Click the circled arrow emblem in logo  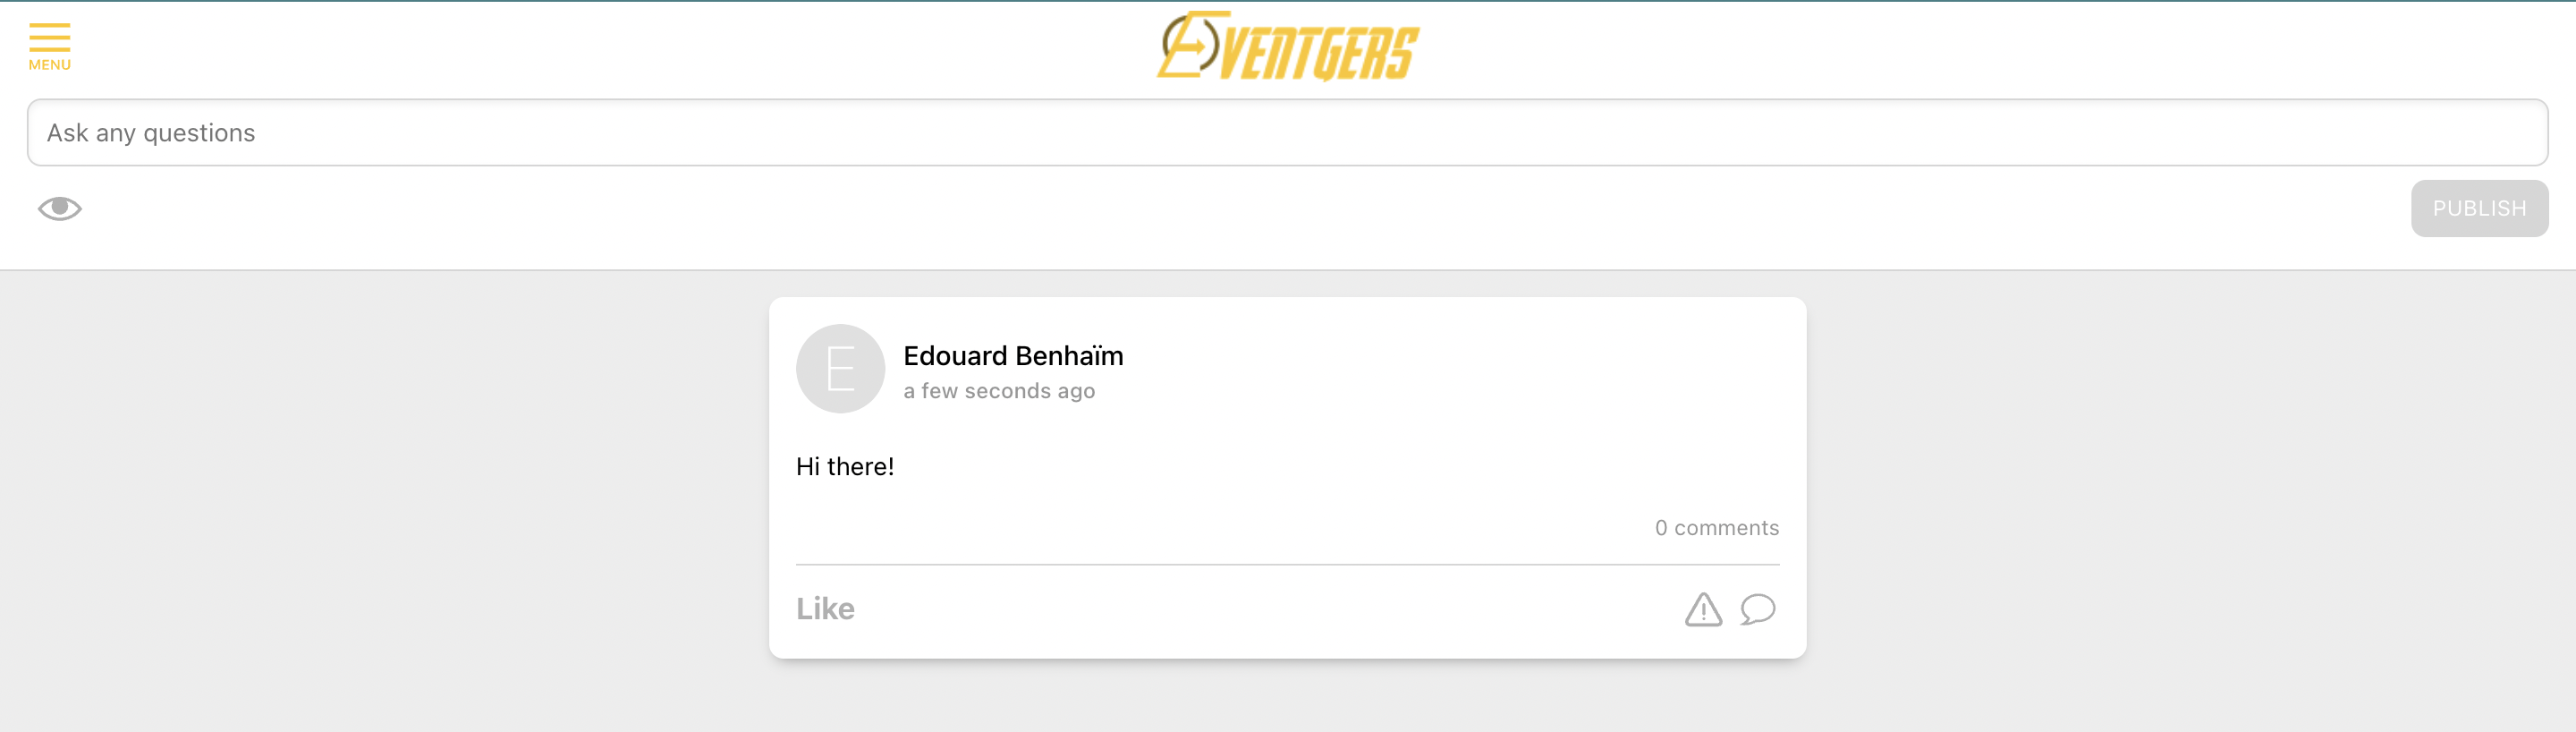[1189, 45]
